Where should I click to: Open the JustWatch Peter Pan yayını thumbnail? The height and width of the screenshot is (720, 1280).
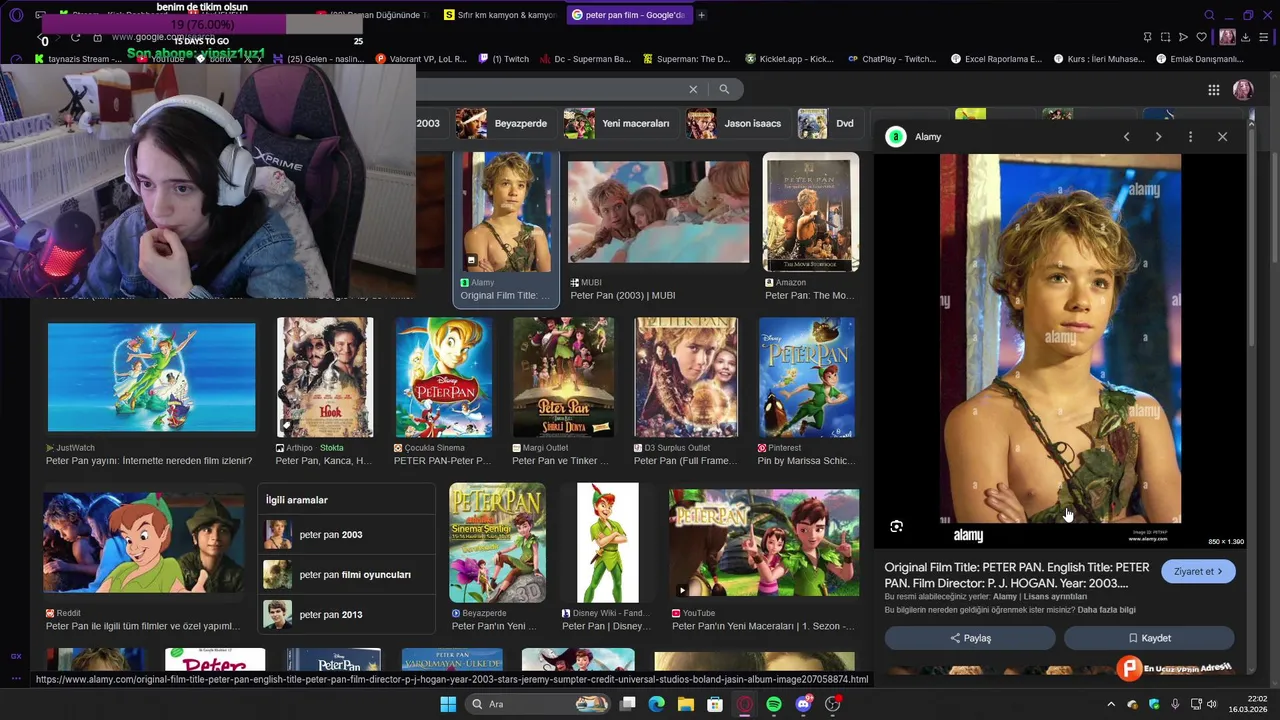152,378
